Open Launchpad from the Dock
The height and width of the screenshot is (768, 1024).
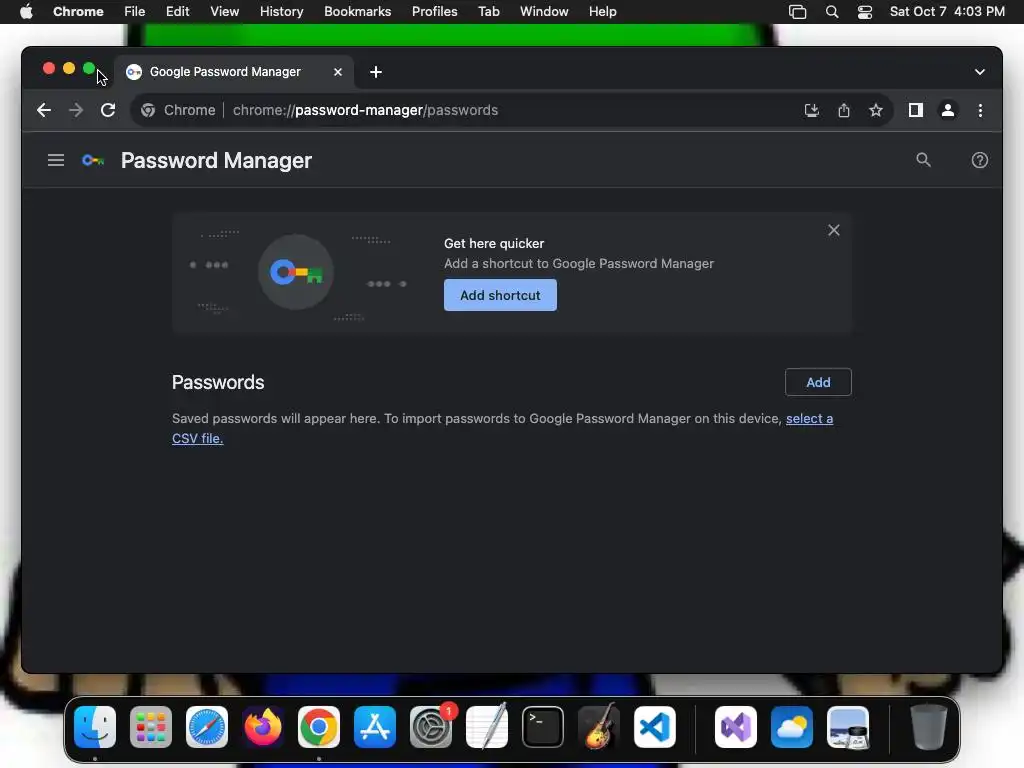151,727
